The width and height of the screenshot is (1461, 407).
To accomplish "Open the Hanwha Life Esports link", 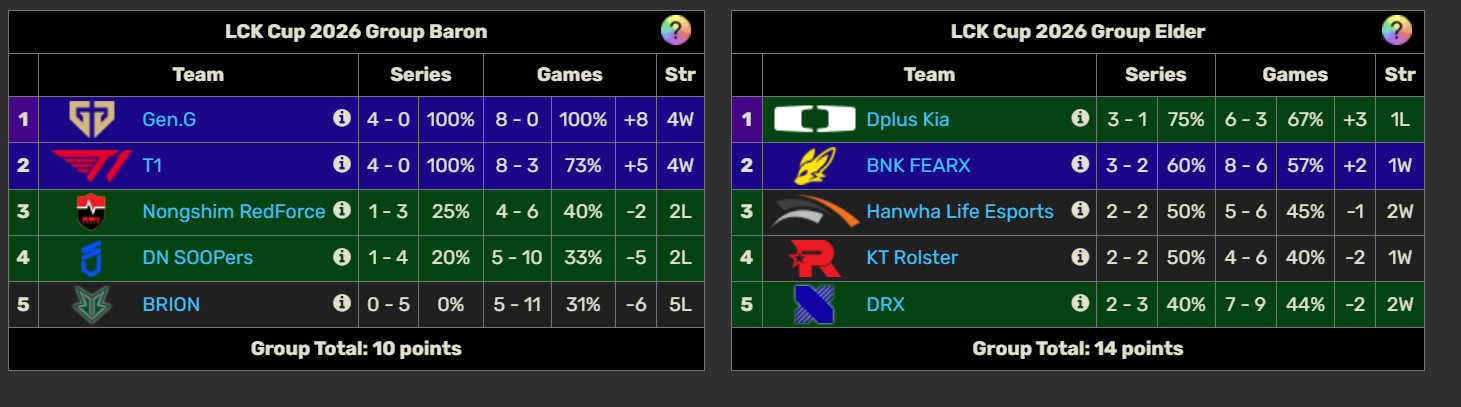I will [959, 212].
